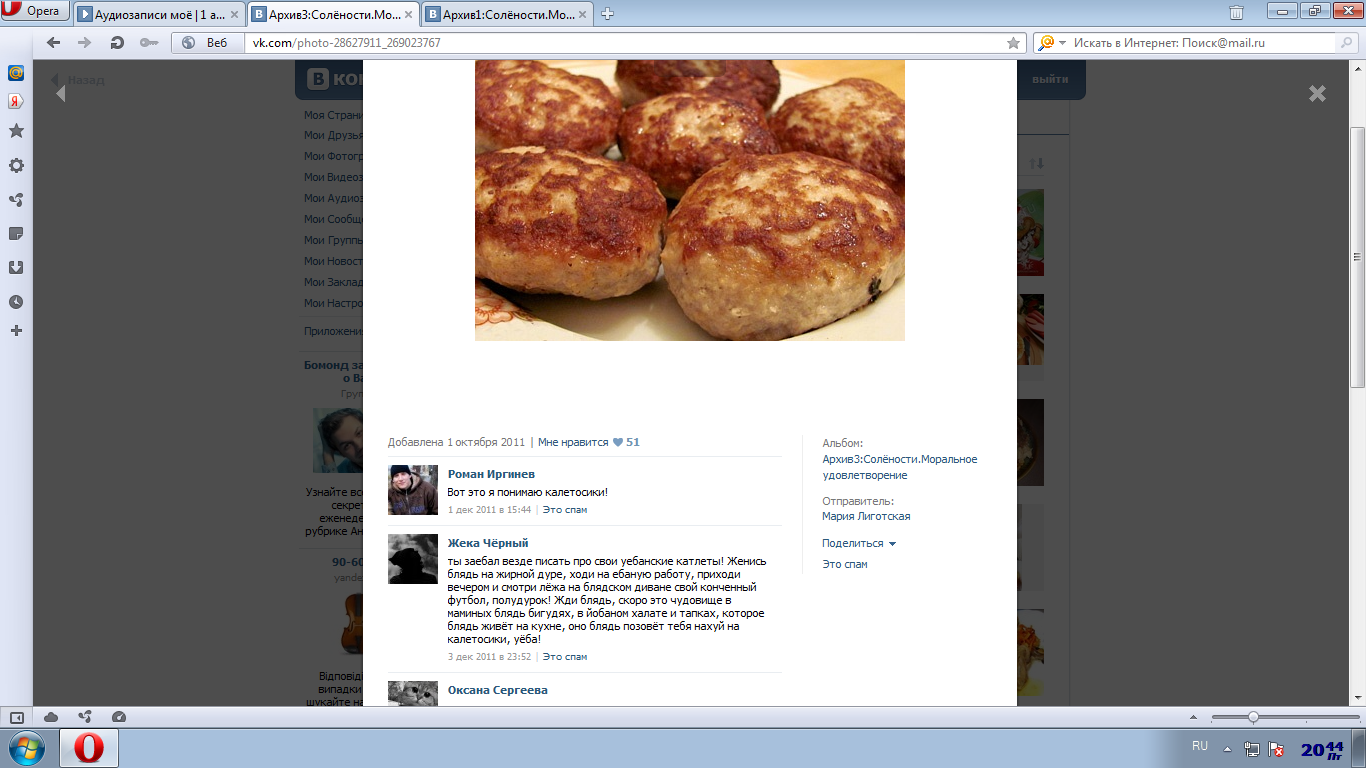
Task: Click the Opera Turbo speedometer icon
Action: coord(119,717)
